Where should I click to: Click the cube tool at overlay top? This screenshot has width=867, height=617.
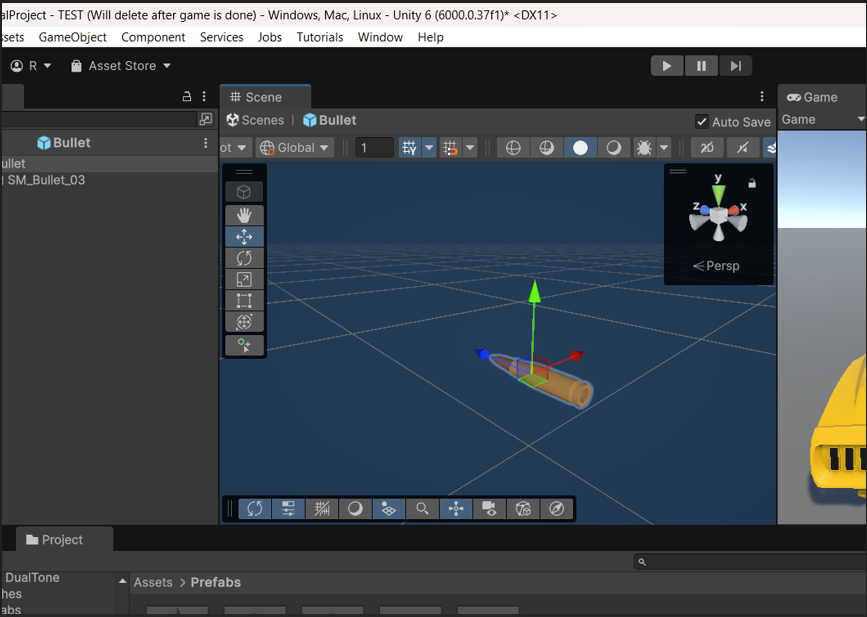coord(244,192)
